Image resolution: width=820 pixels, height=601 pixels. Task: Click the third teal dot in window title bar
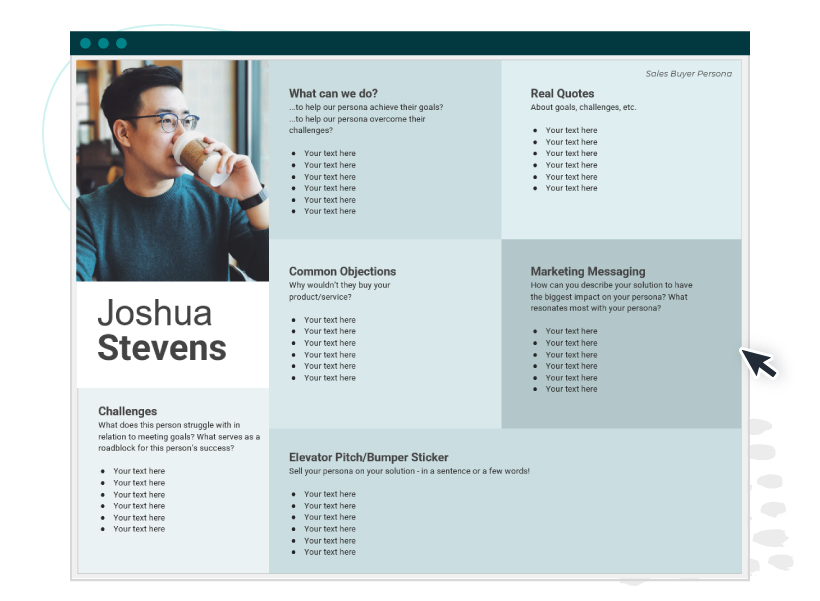click(121, 43)
